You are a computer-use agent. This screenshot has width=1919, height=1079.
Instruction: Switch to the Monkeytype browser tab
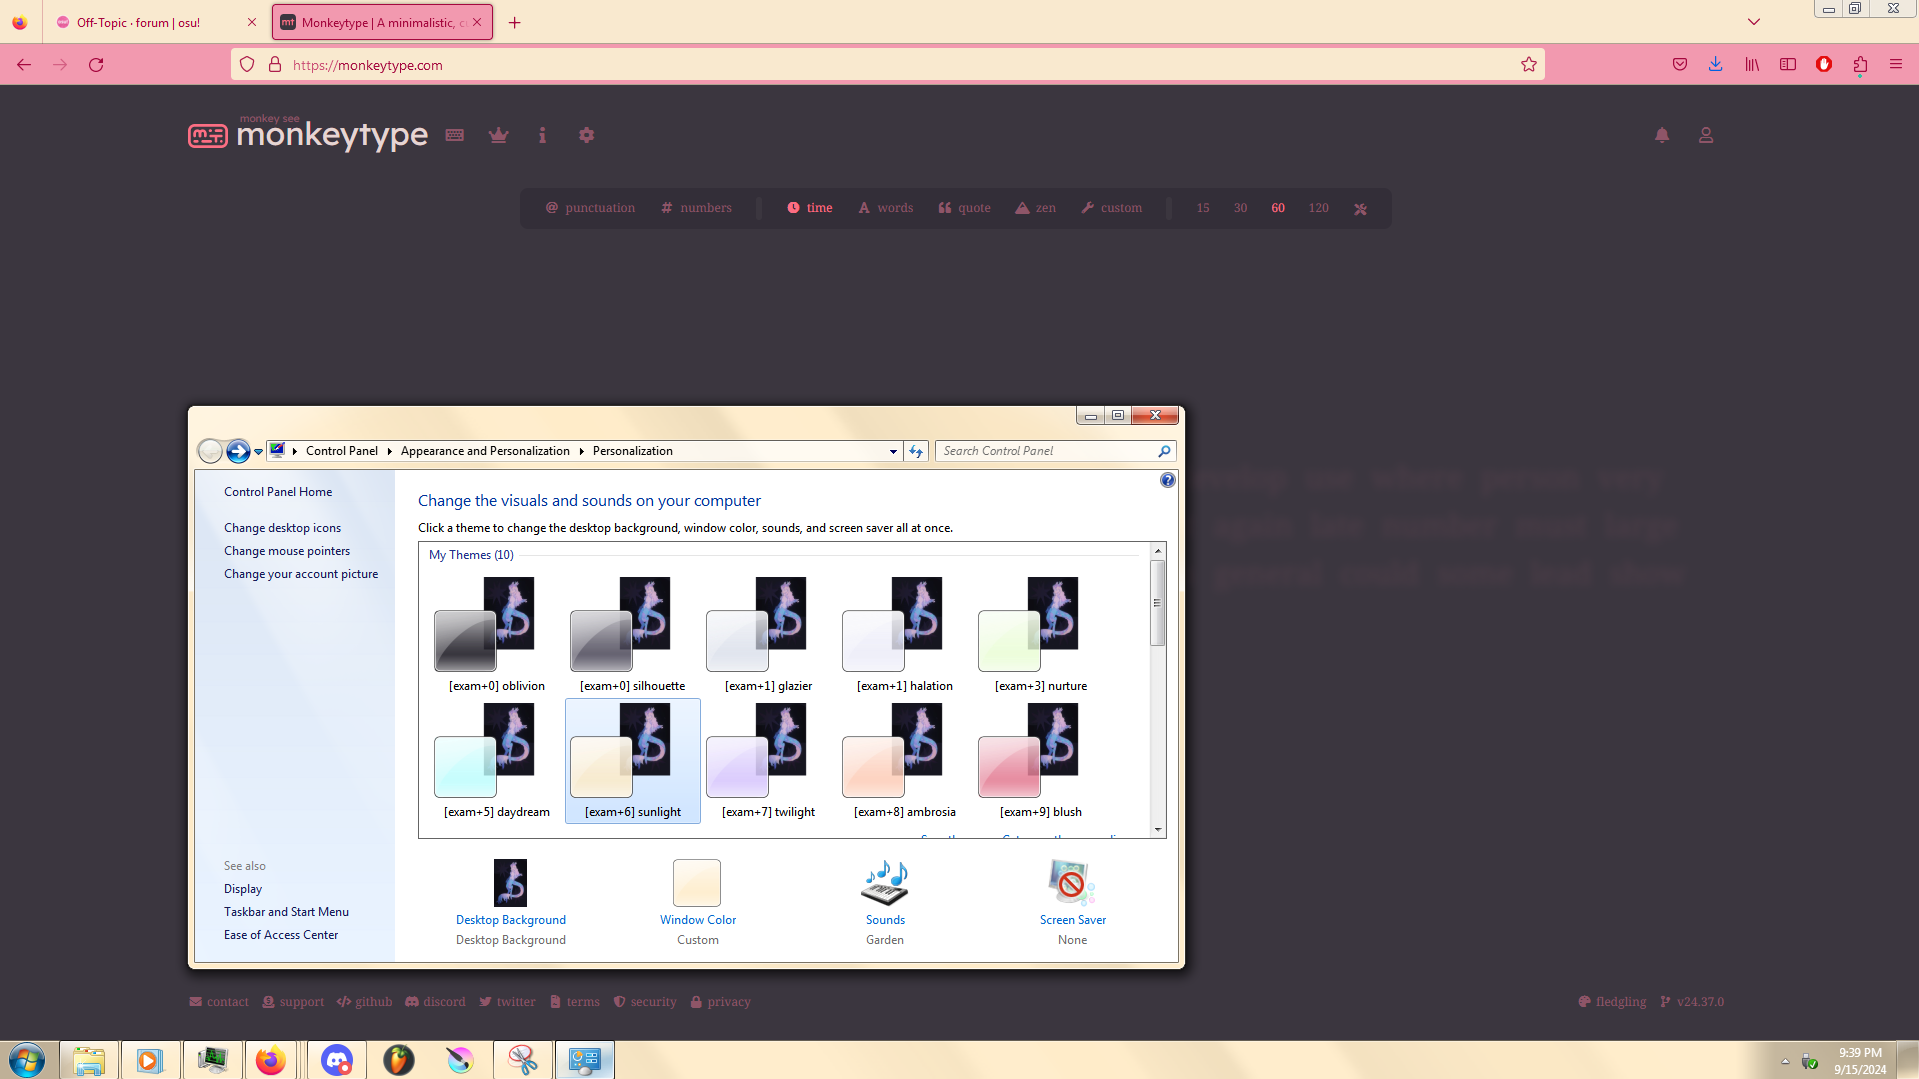(382, 22)
